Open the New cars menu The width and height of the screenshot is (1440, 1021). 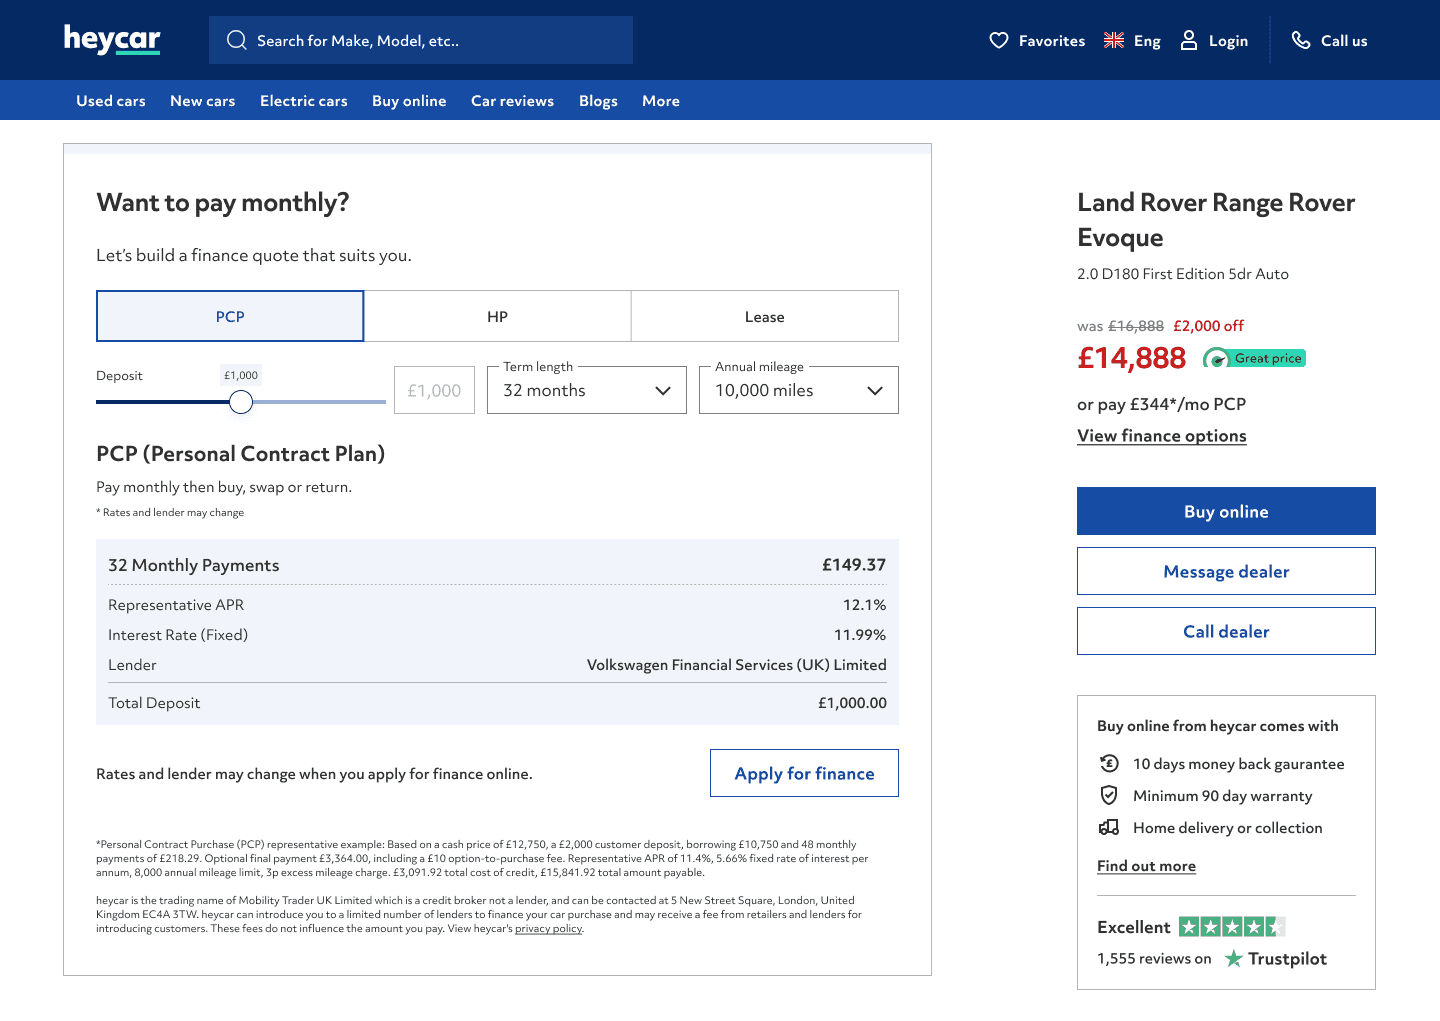click(203, 101)
